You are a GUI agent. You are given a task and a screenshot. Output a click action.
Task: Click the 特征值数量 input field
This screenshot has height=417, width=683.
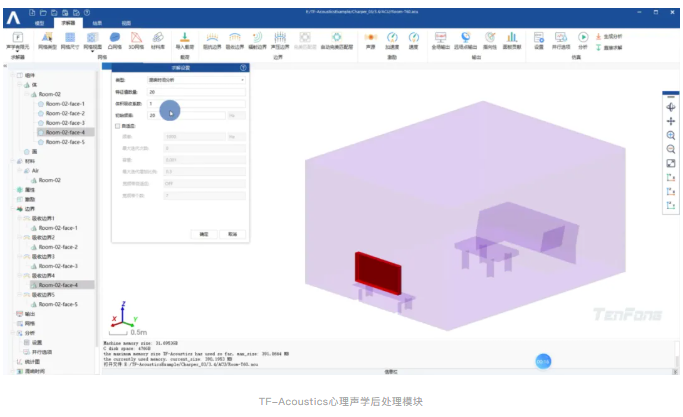(x=196, y=92)
